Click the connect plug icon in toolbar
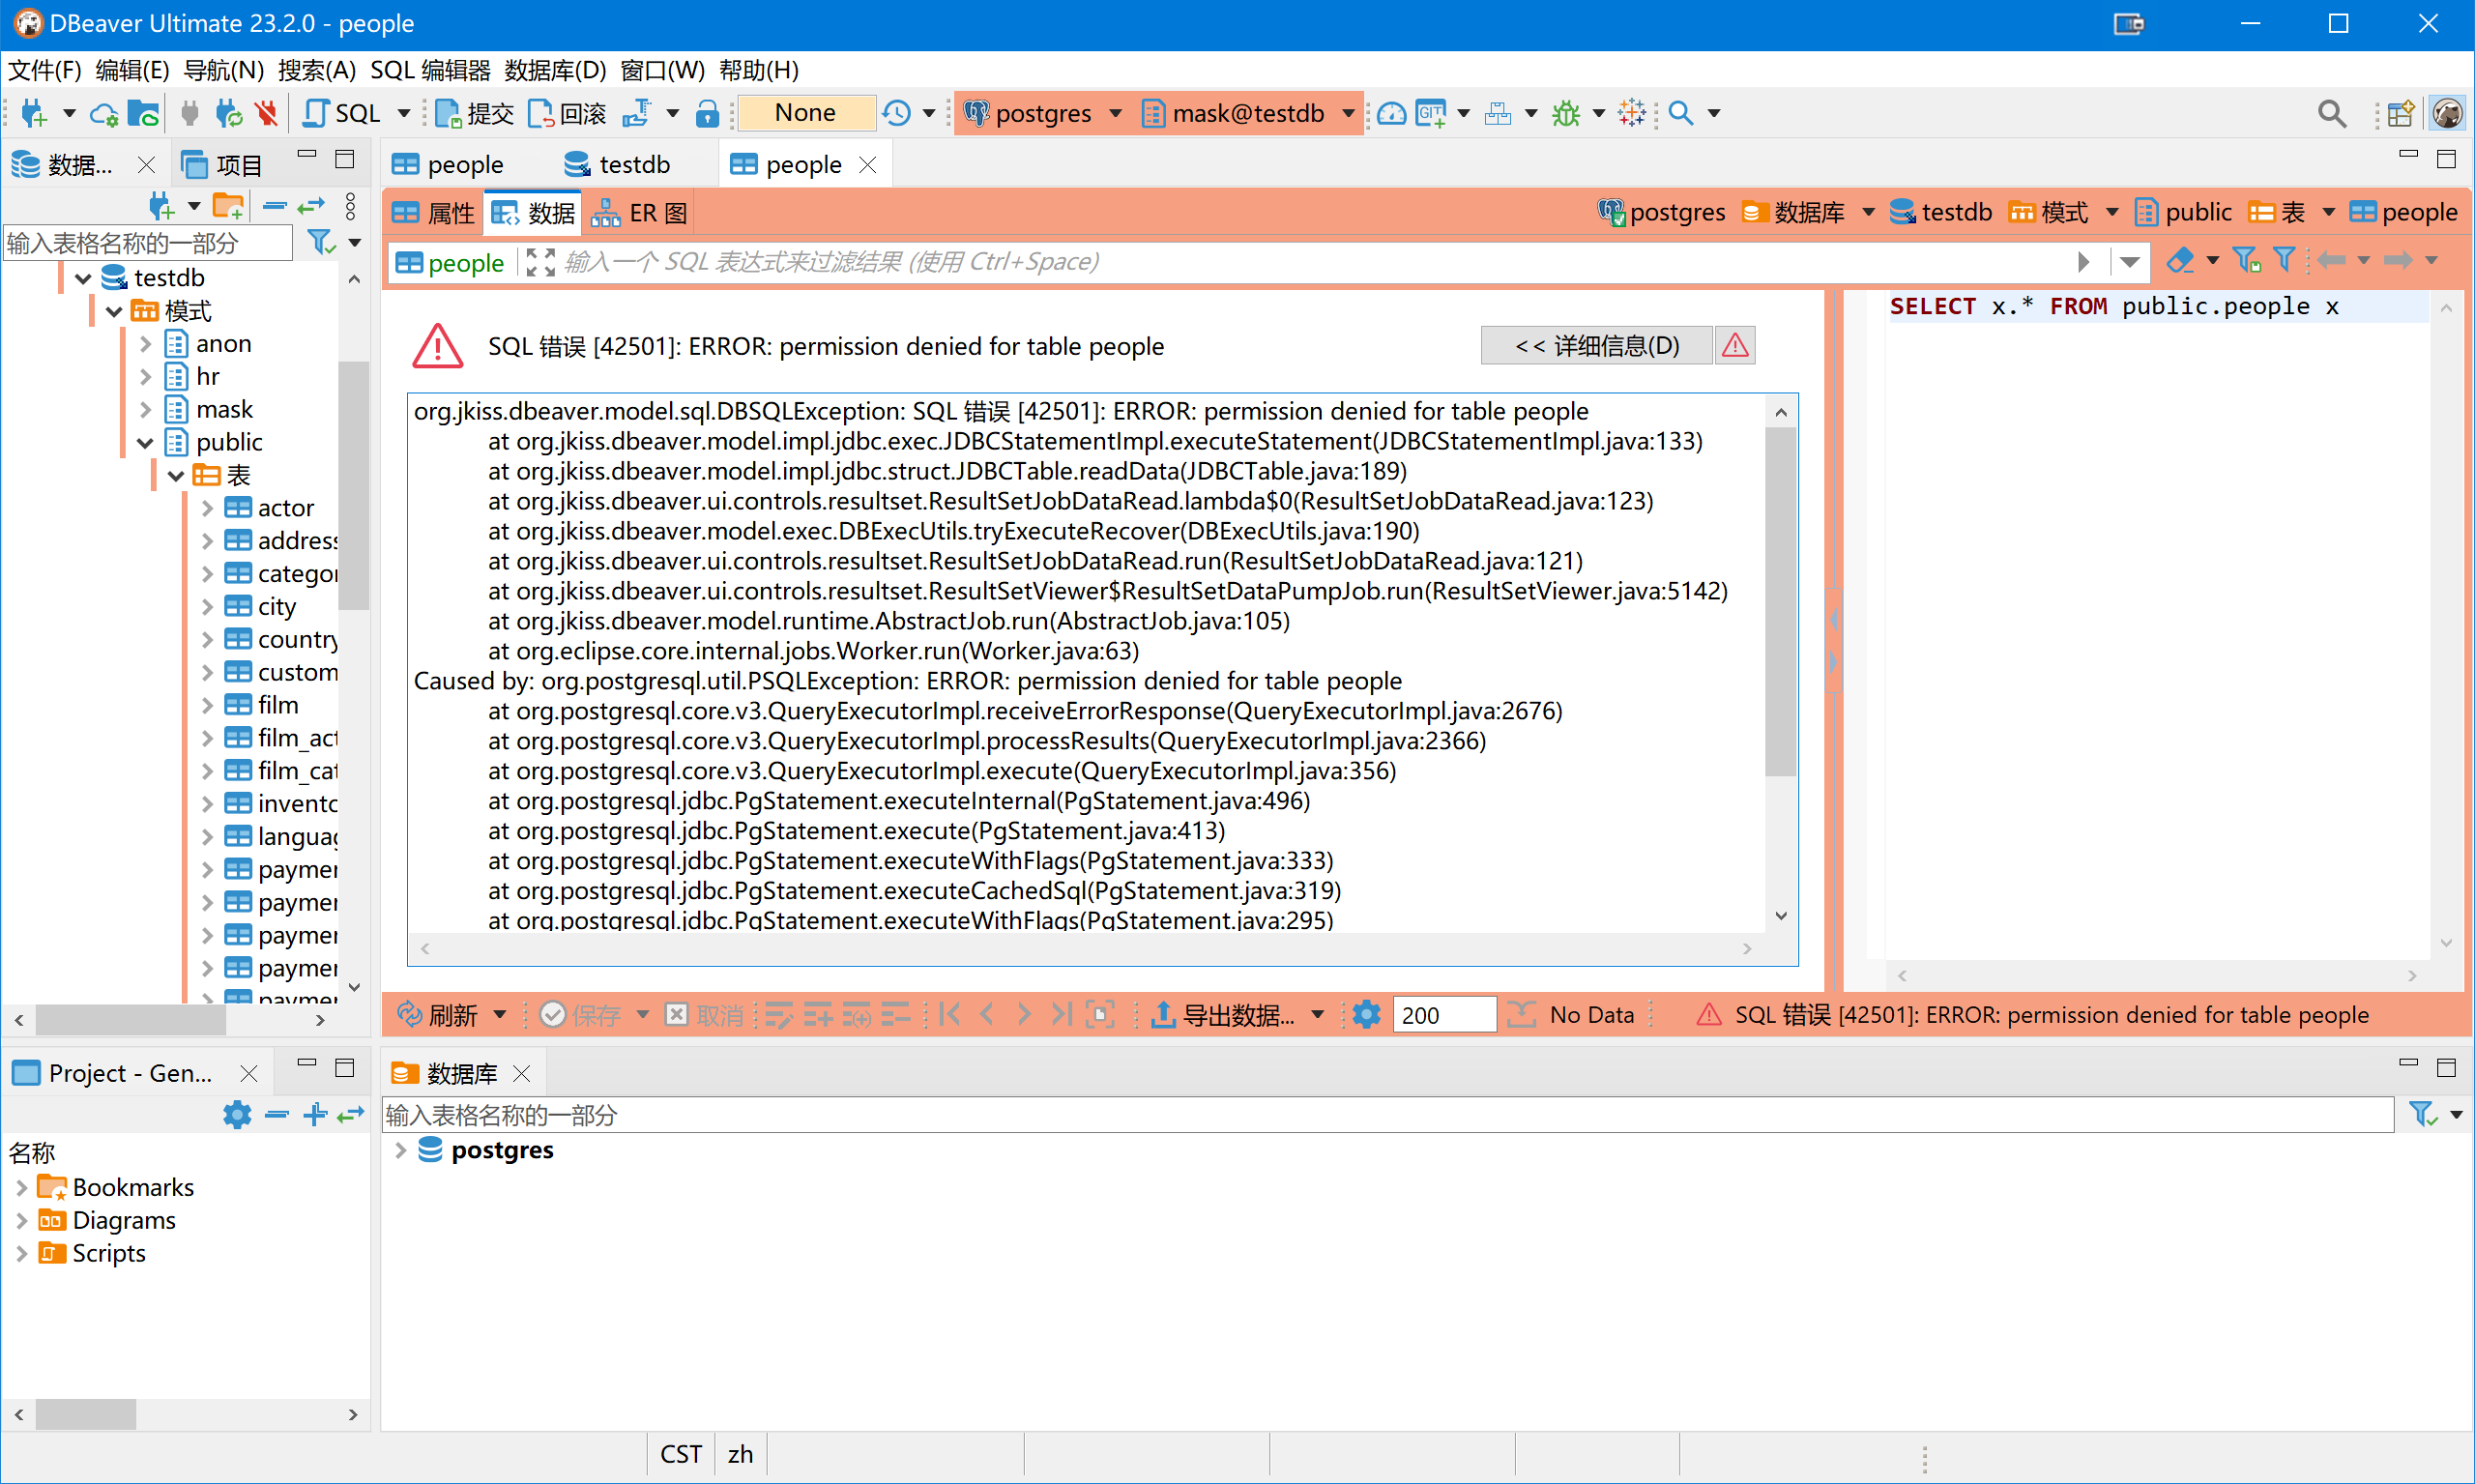This screenshot has width=2475, height=1484. coord(189,113)
